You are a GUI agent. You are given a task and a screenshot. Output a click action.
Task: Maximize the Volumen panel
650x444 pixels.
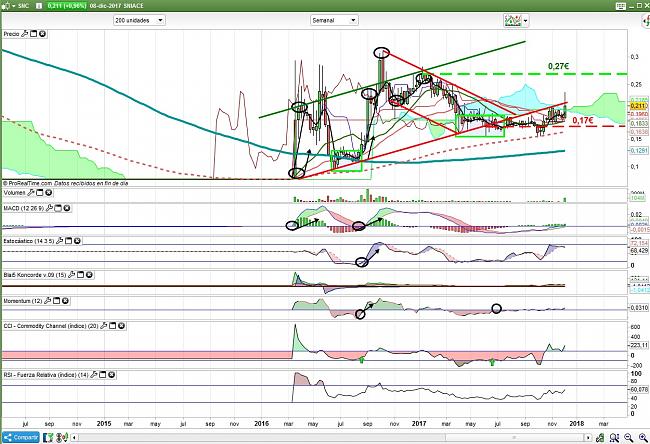coord(40,193)
